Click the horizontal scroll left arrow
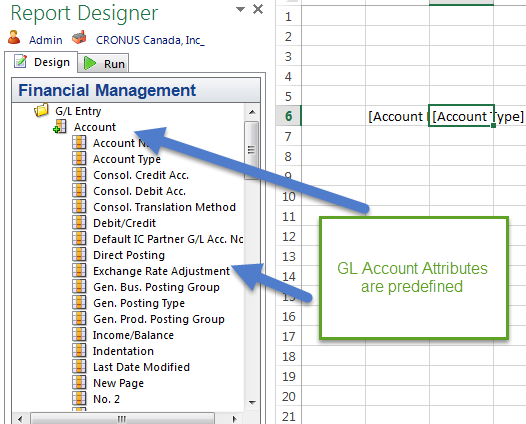 20,419
